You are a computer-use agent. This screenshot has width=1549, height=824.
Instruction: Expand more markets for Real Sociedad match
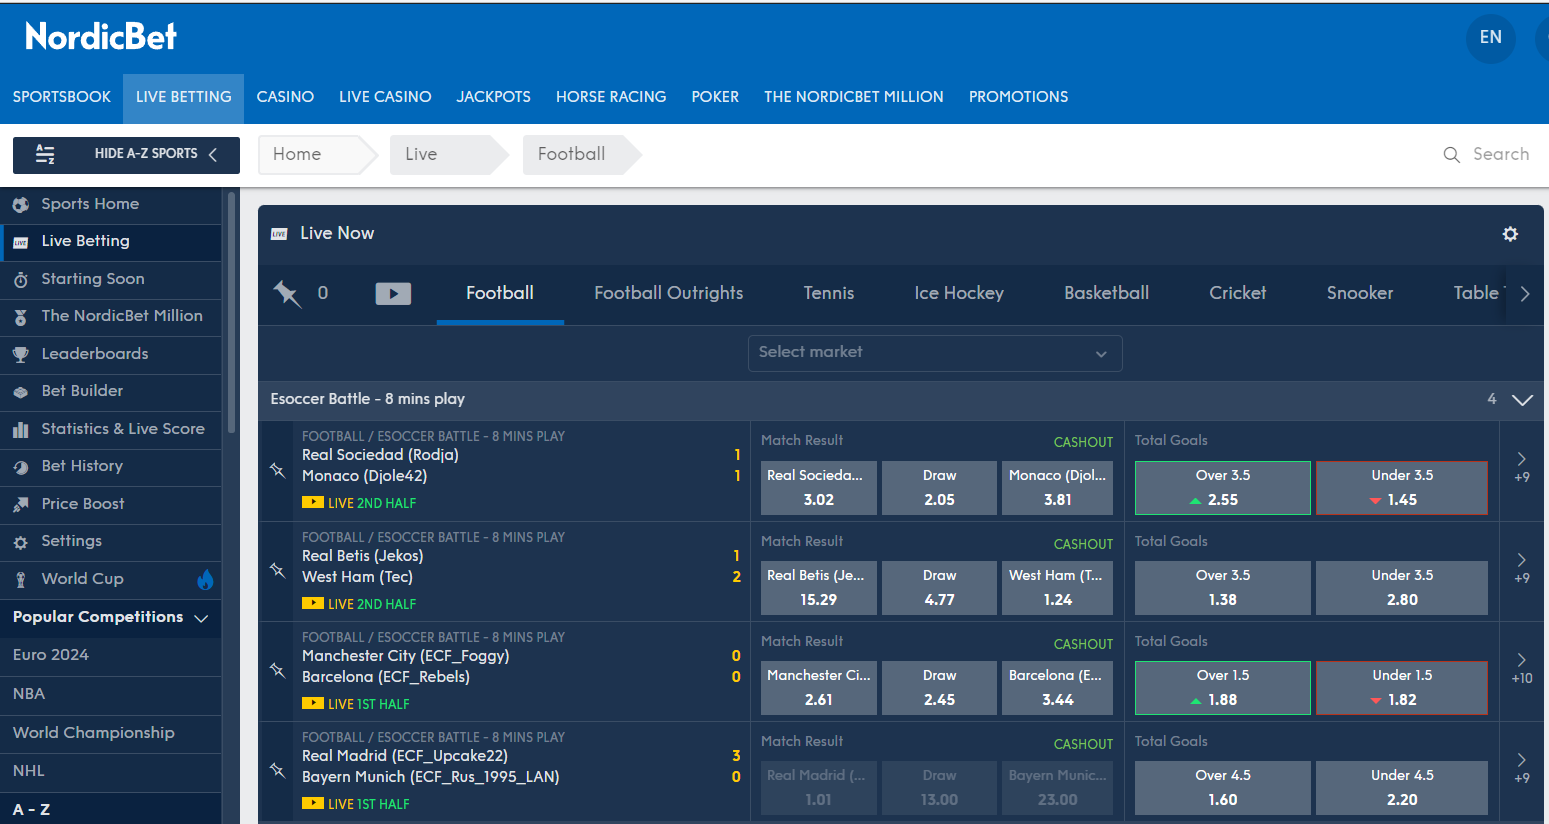[x=1521, y=467]
